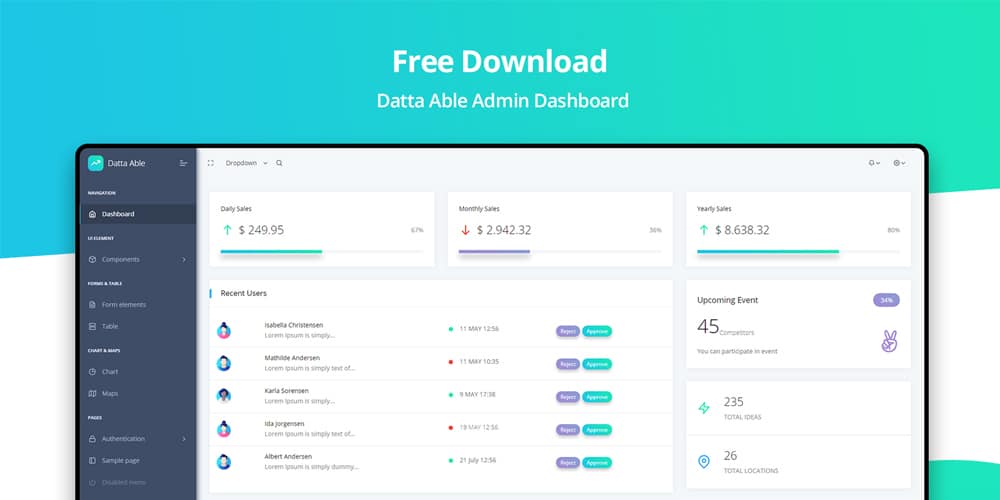
Task: Click Yearly Sales green up arrow
Action: (x=704, y=230)
